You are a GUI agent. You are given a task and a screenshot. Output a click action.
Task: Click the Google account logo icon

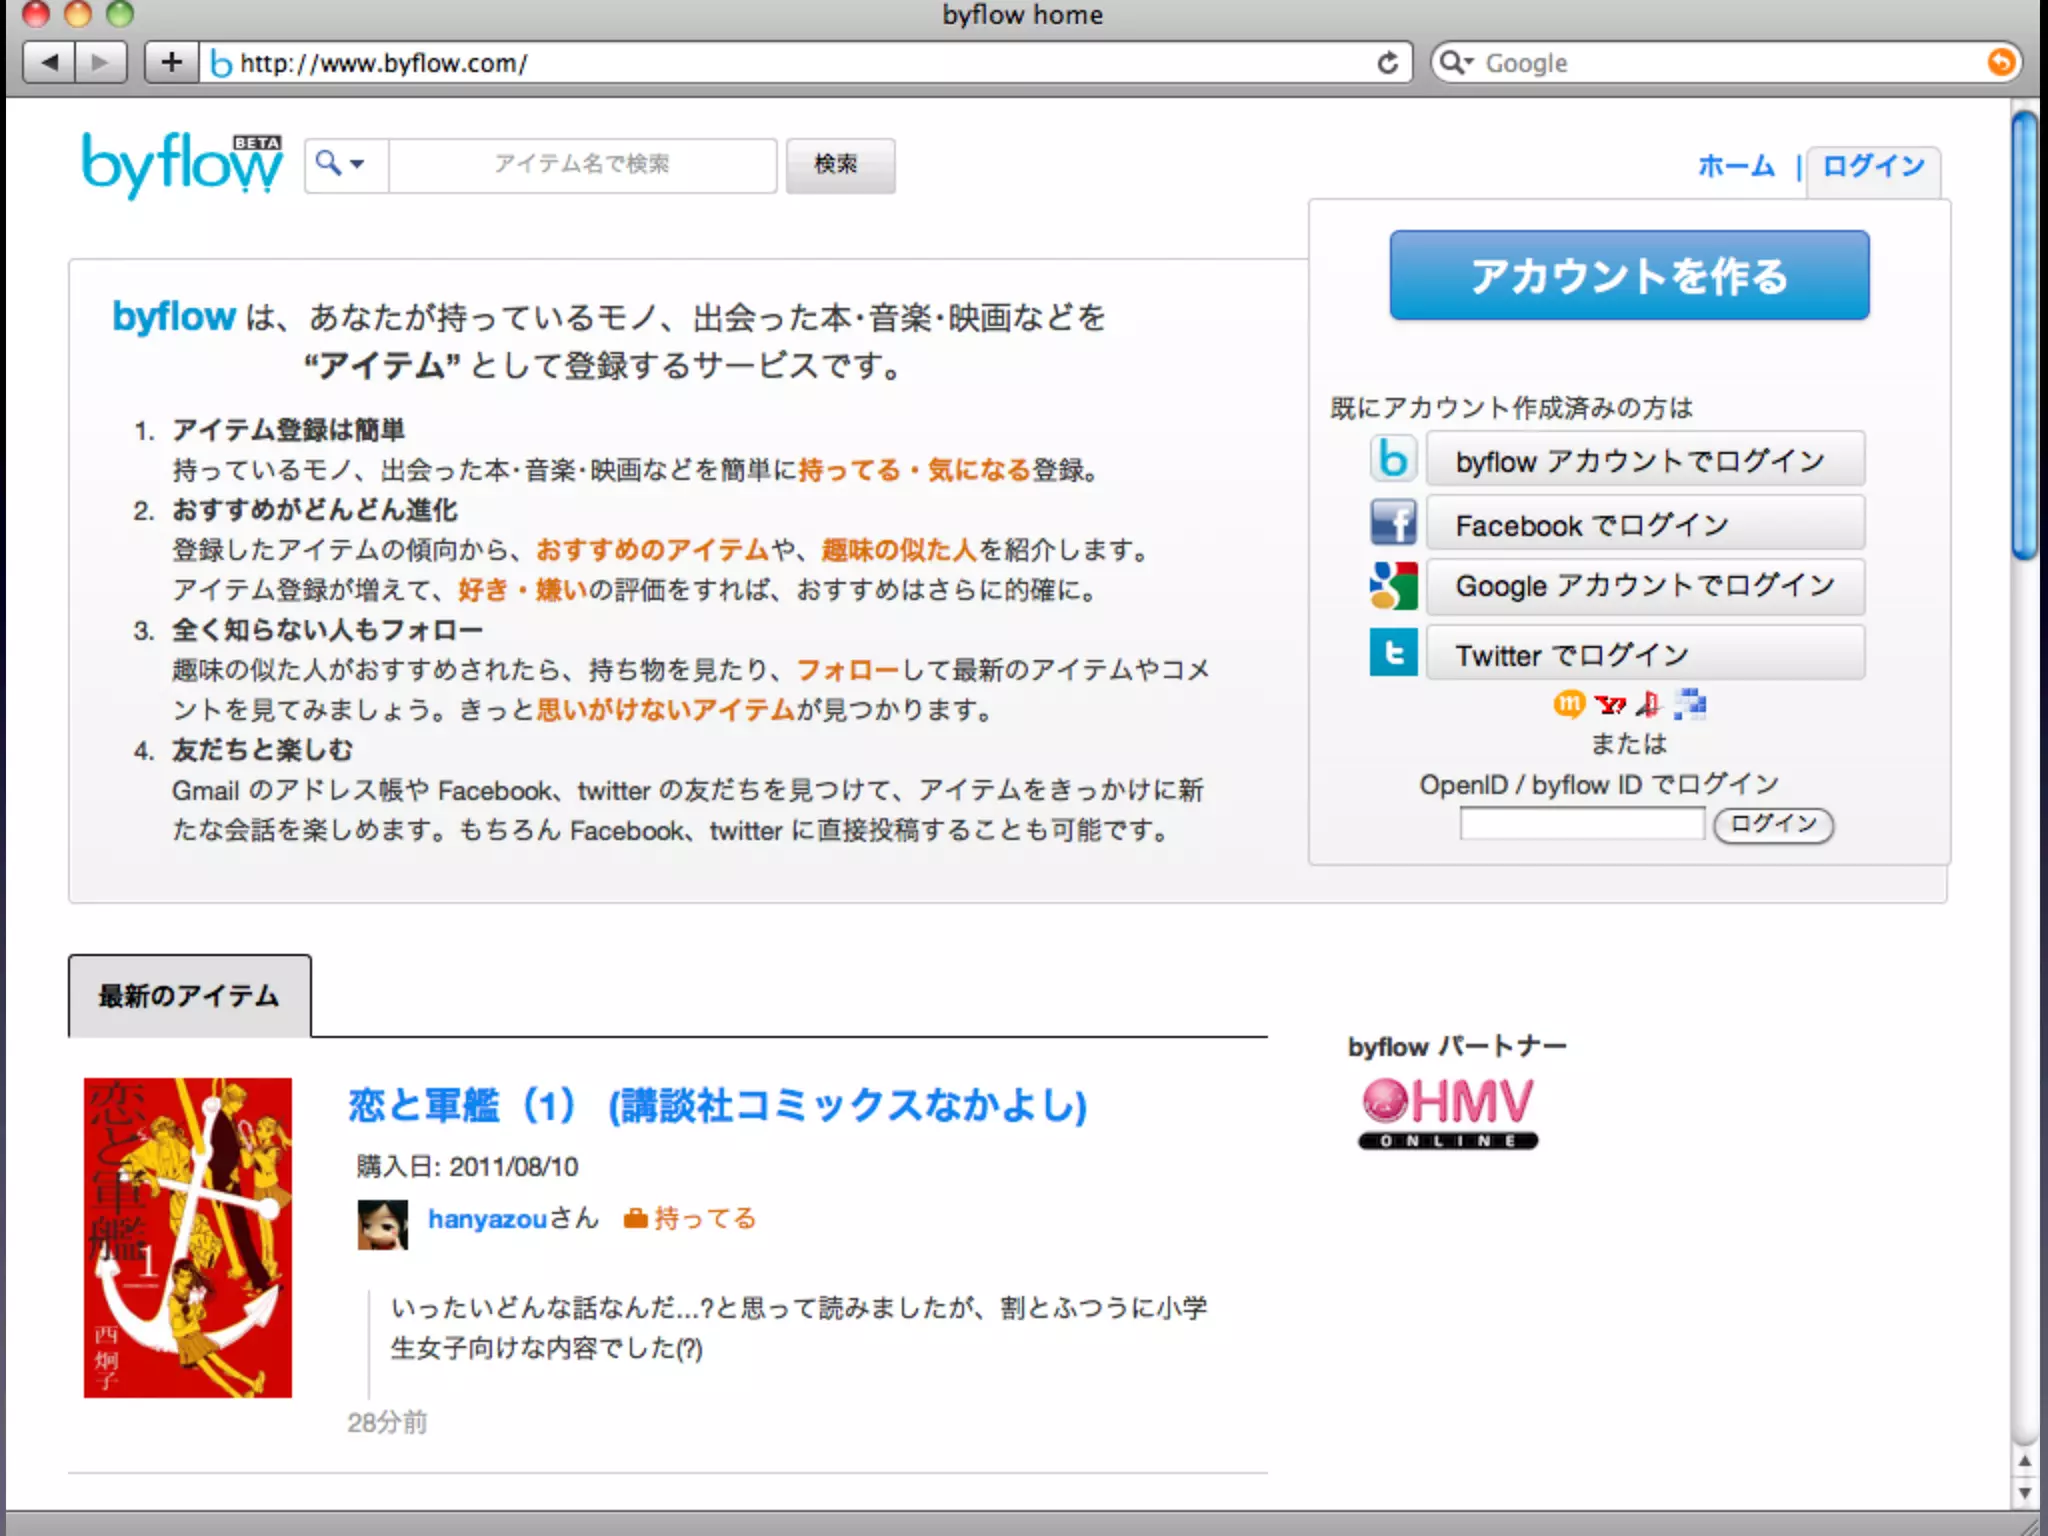click(1393, 586)
